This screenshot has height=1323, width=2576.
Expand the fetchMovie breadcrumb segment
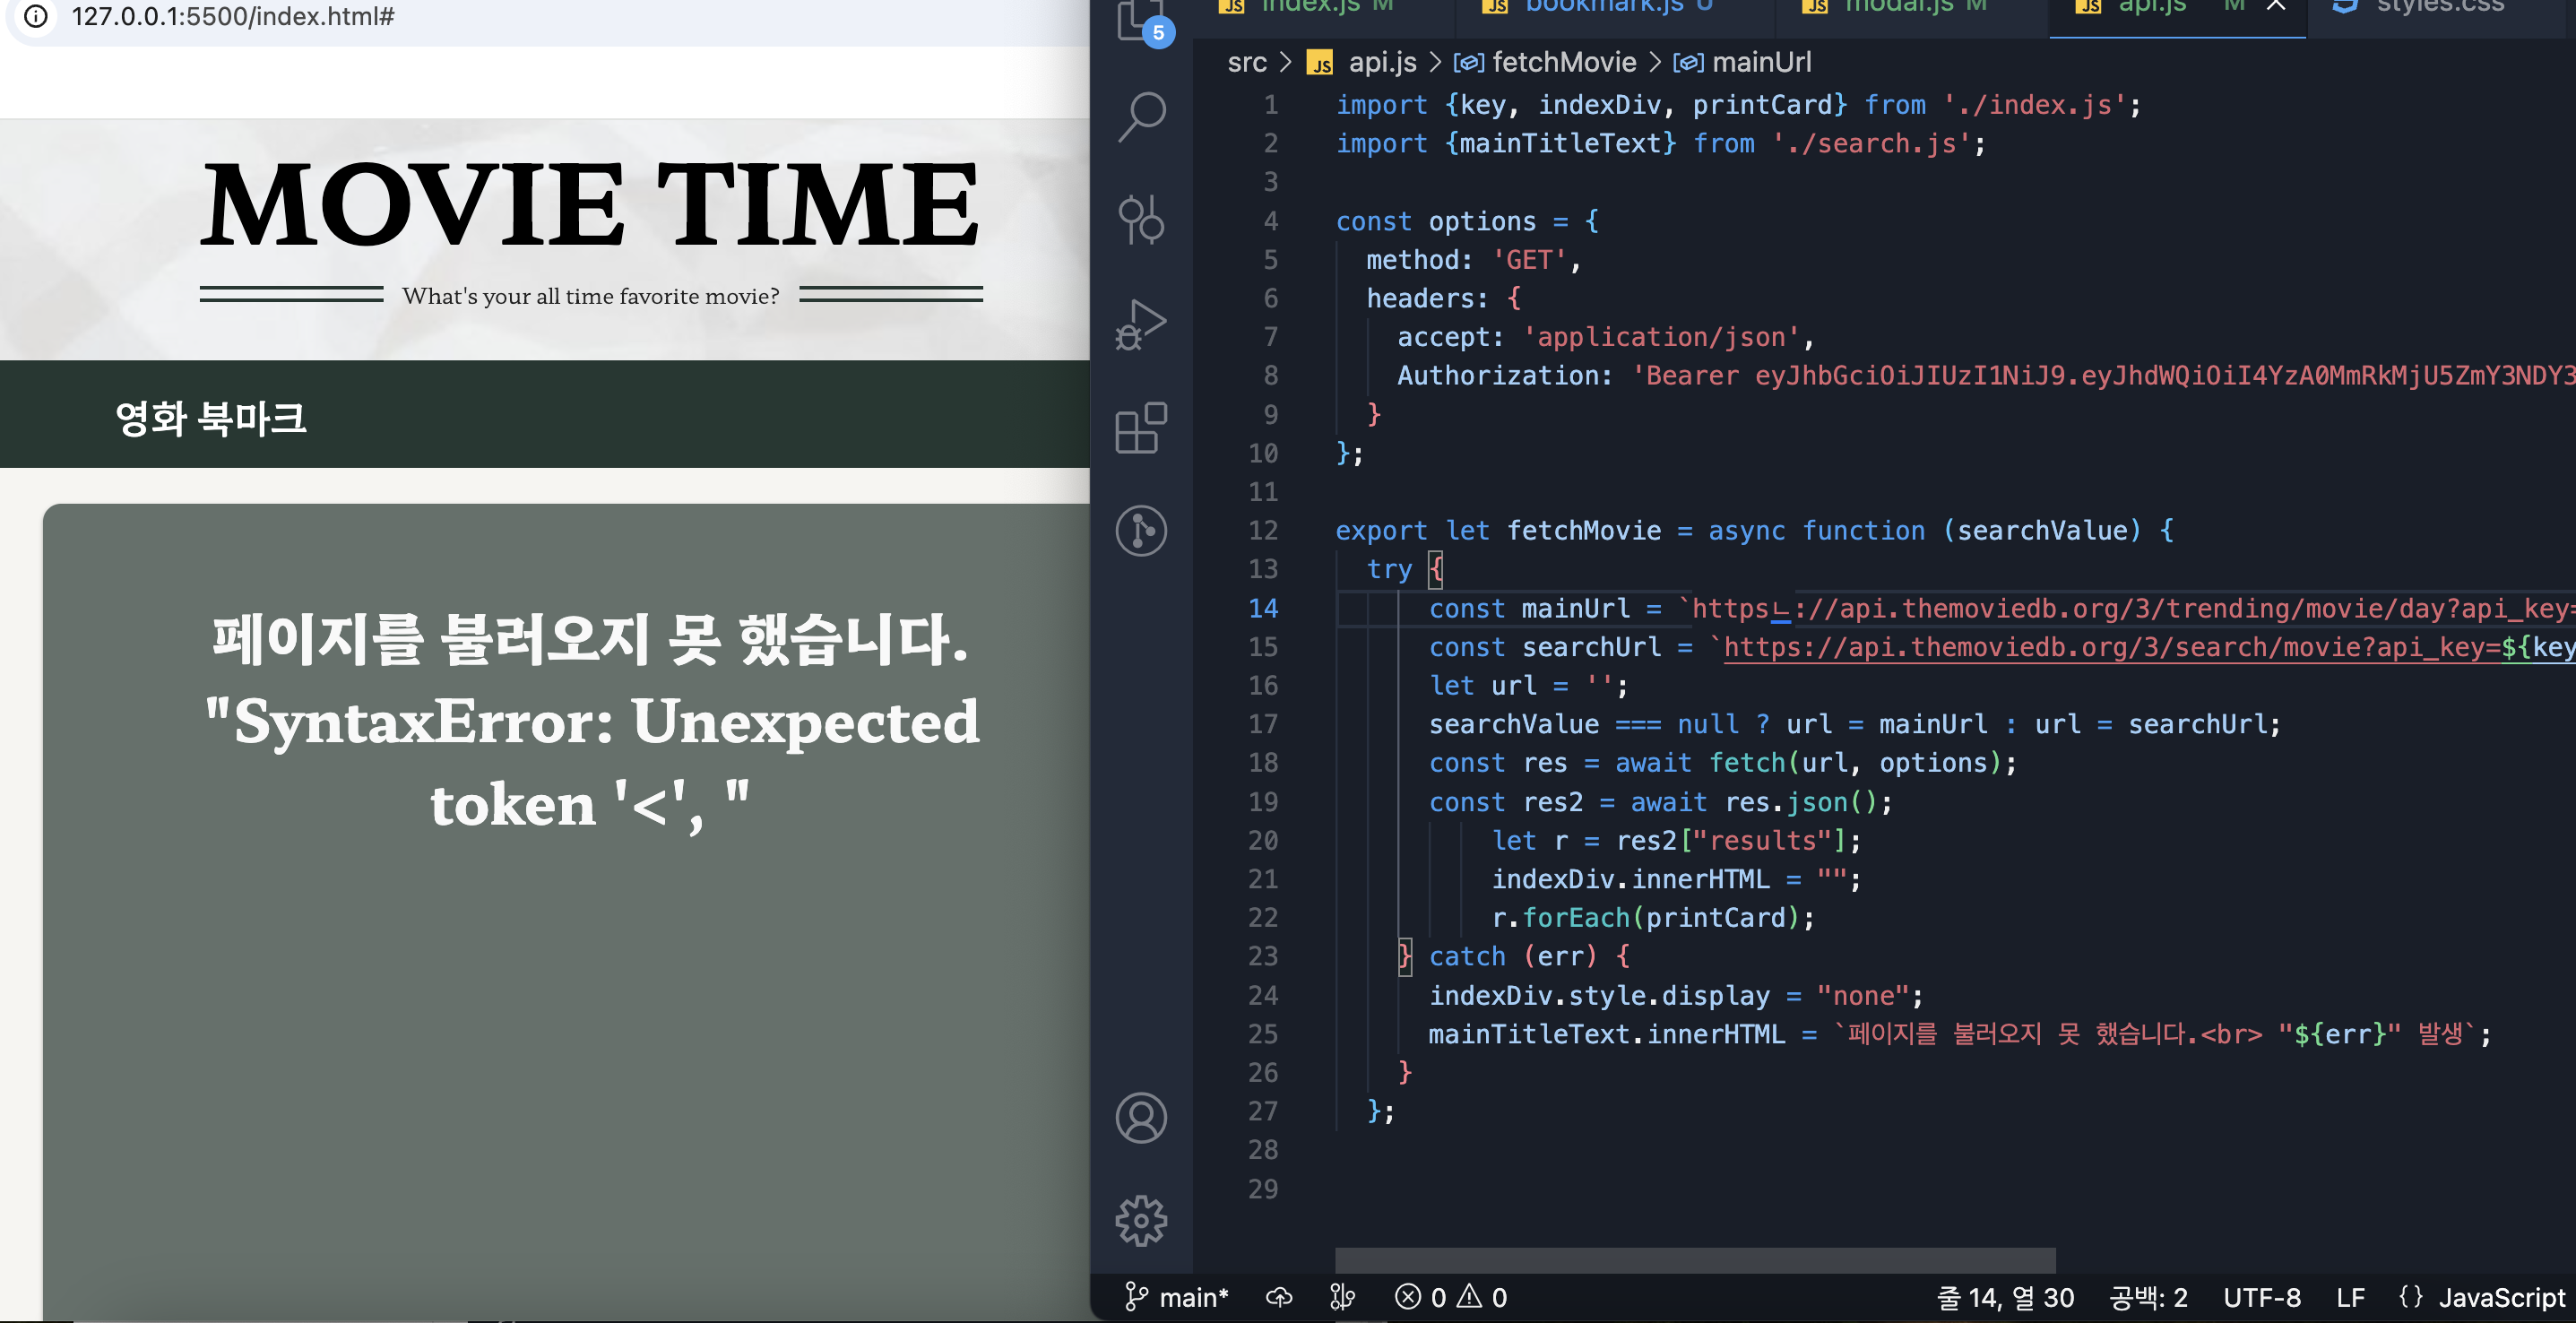[x=1563, y=62]
